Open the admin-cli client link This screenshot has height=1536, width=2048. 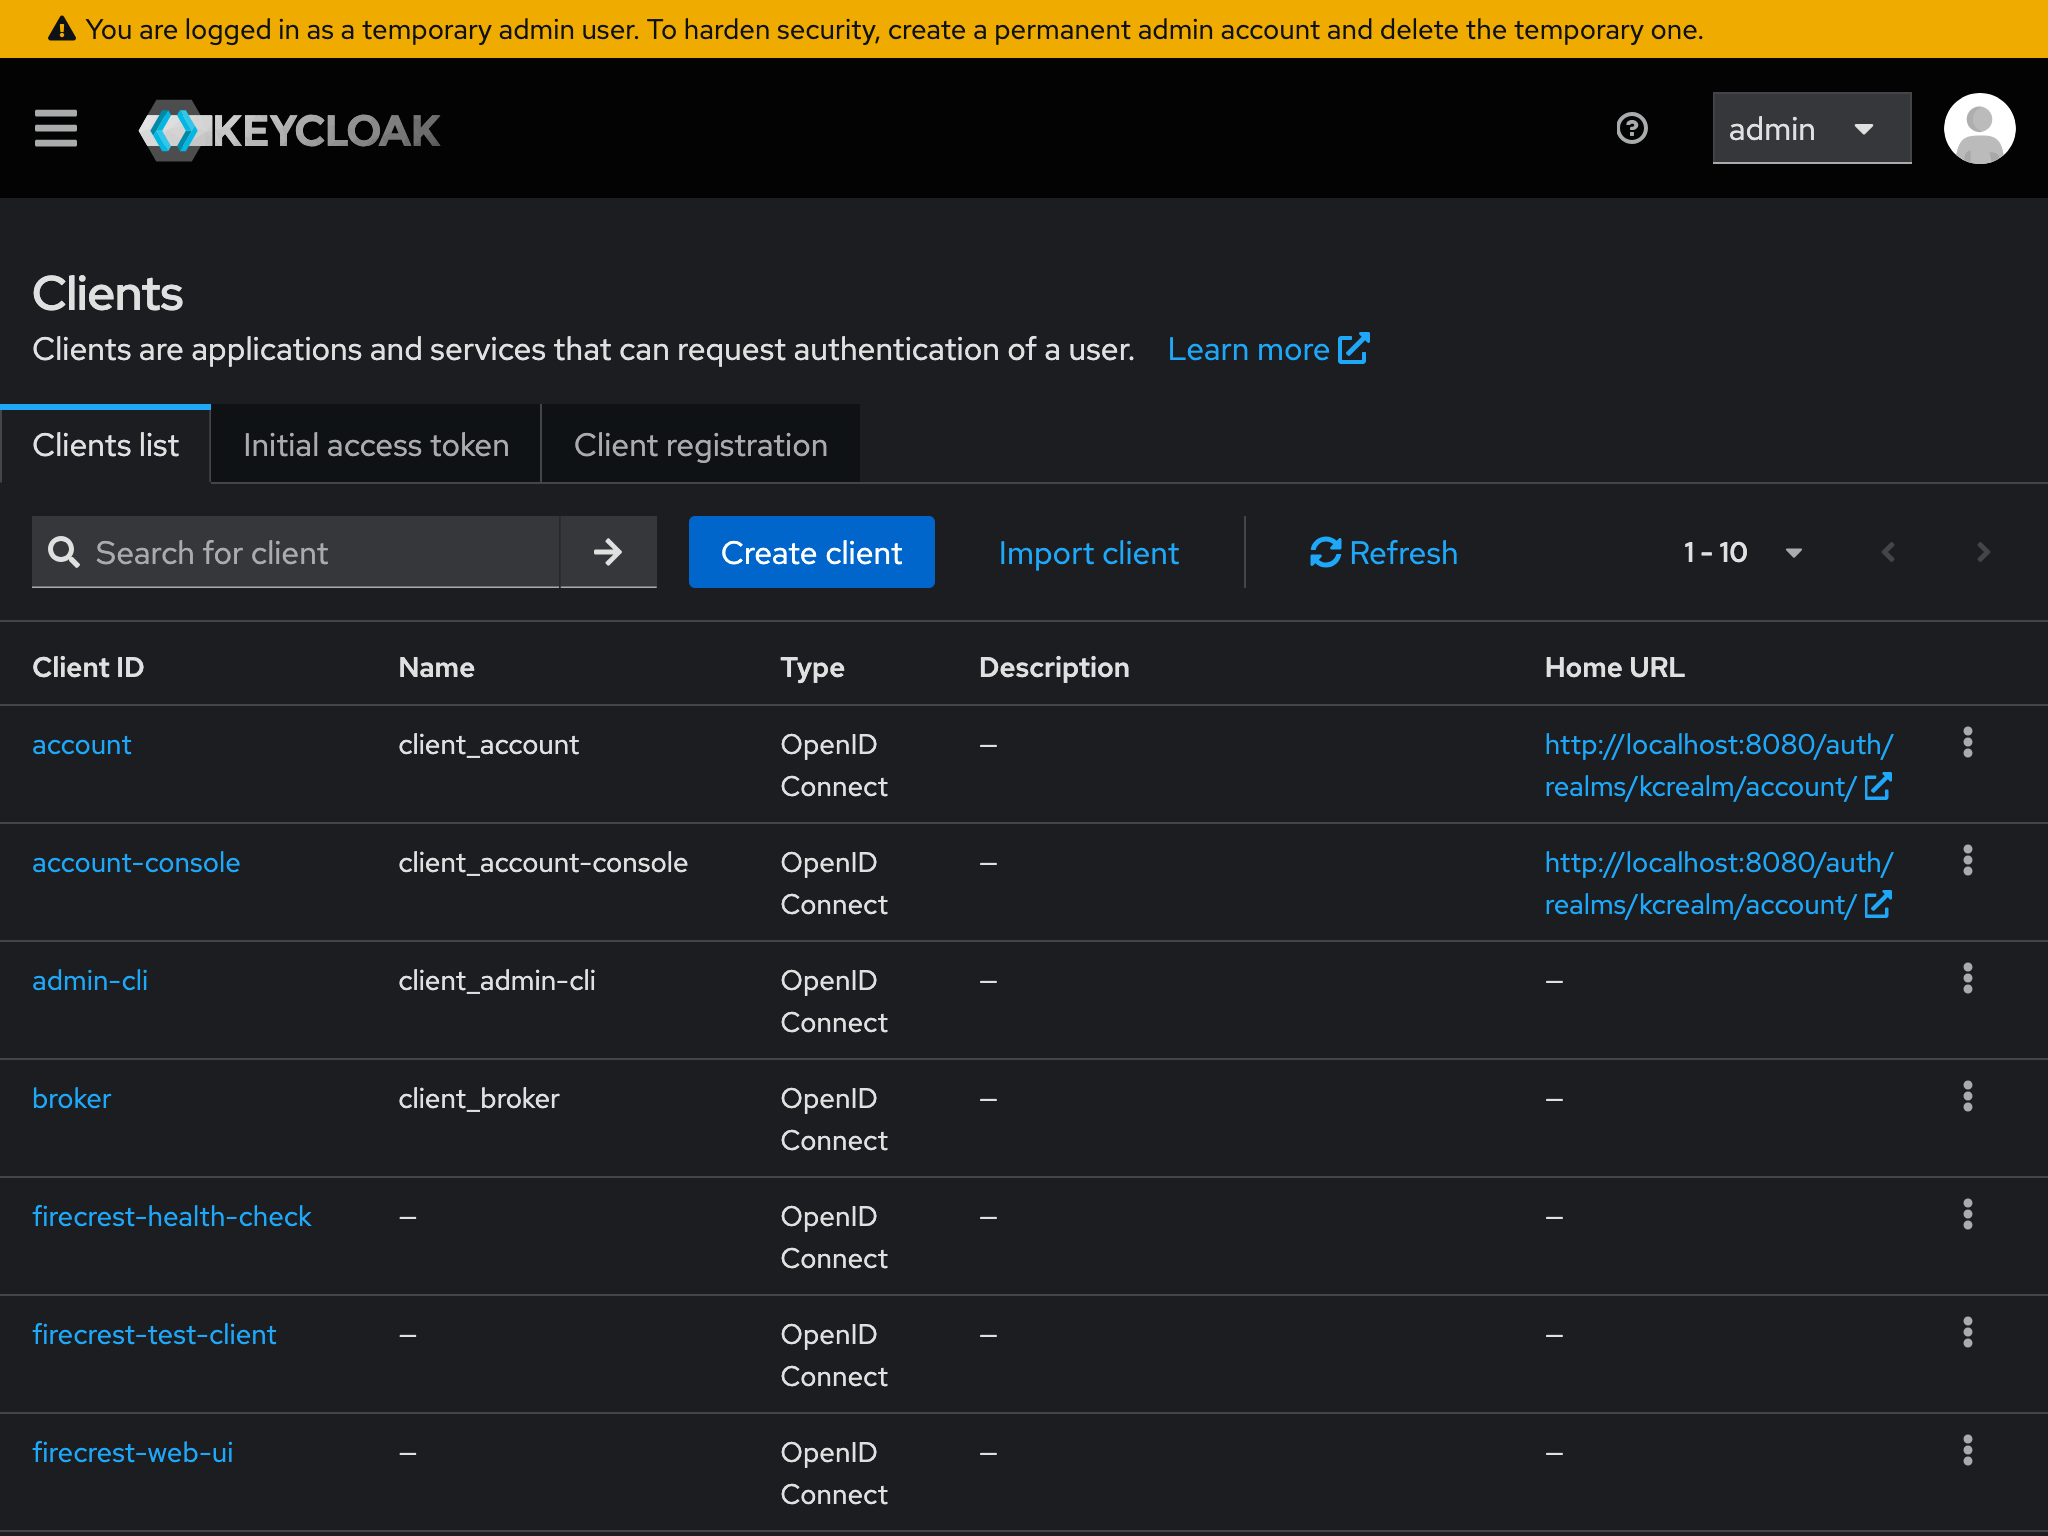tap(90, 981)
